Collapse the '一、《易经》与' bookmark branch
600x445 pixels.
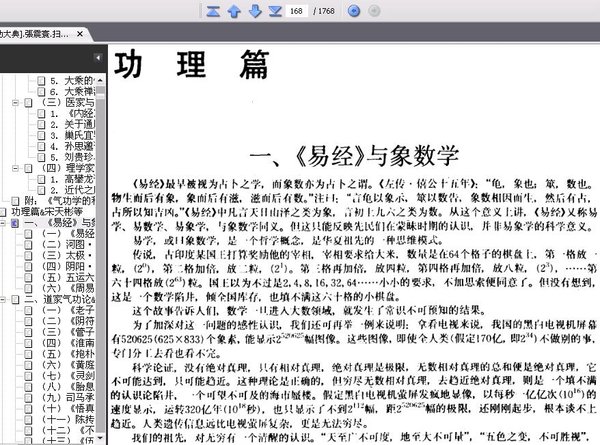pyautogui.click(x=3, y=223)
